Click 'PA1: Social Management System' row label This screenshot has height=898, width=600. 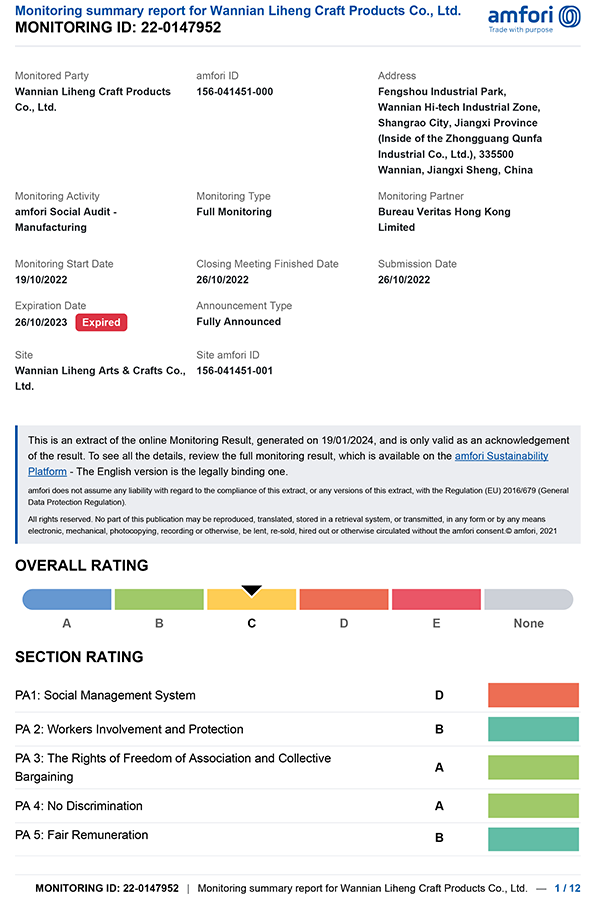tap(105, 695)
